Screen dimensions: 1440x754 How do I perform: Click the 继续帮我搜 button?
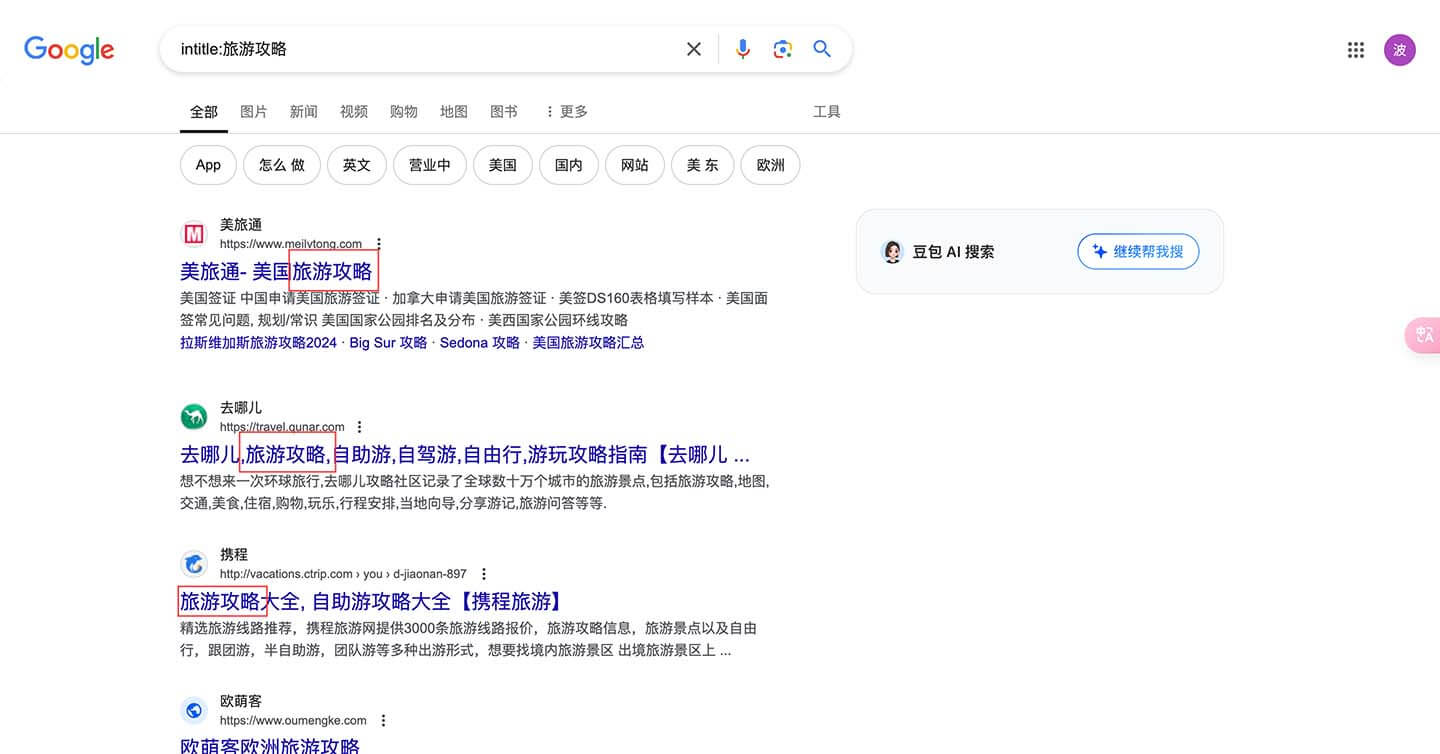pyautogui.click(x=1138, y=252)
